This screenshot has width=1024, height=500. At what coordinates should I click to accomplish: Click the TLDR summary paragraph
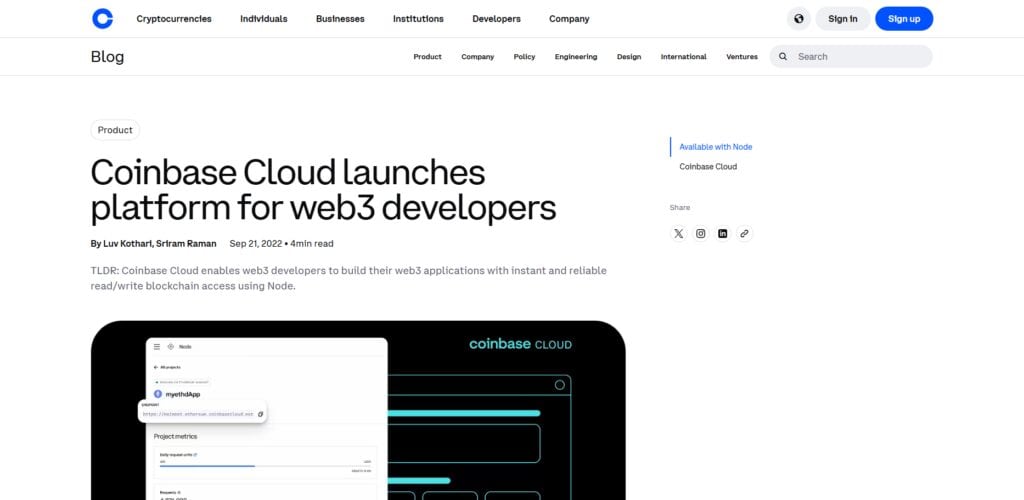point(349,278)
